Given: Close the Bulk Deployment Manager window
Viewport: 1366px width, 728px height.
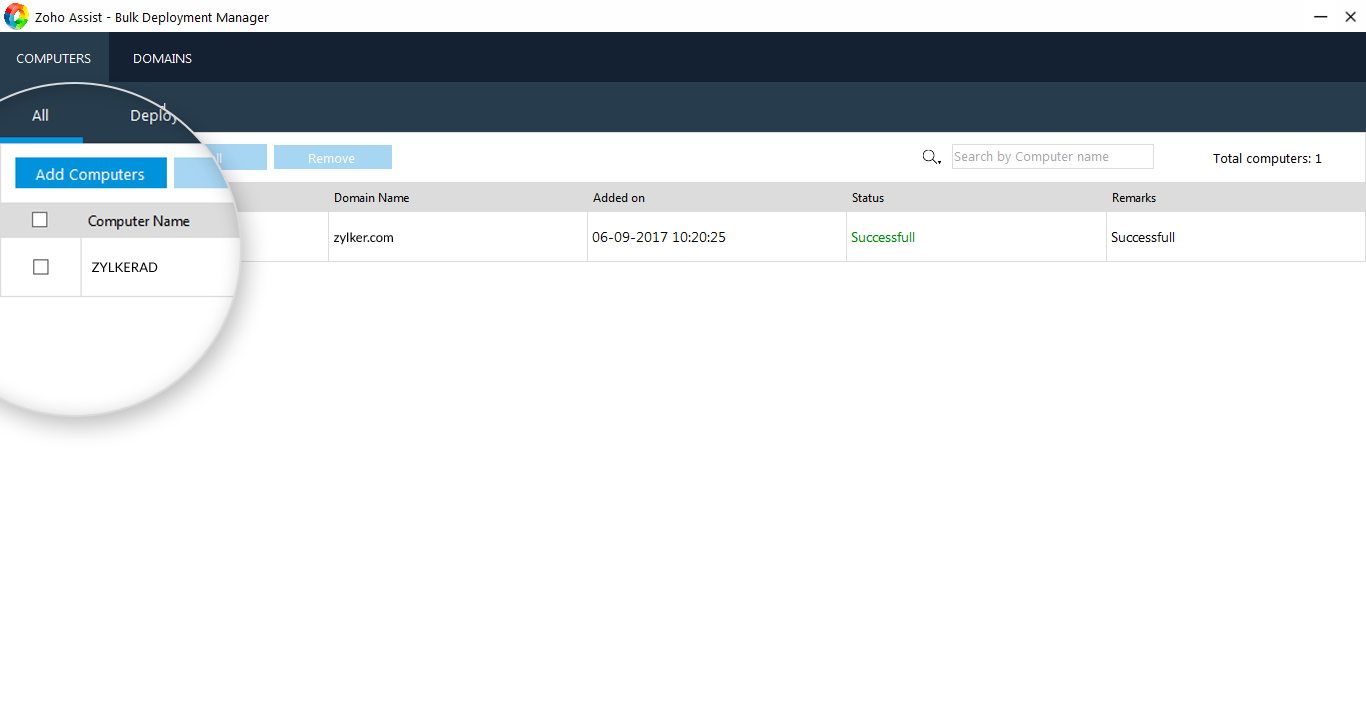Looking at the screenshot, I should coord(1350,16).
